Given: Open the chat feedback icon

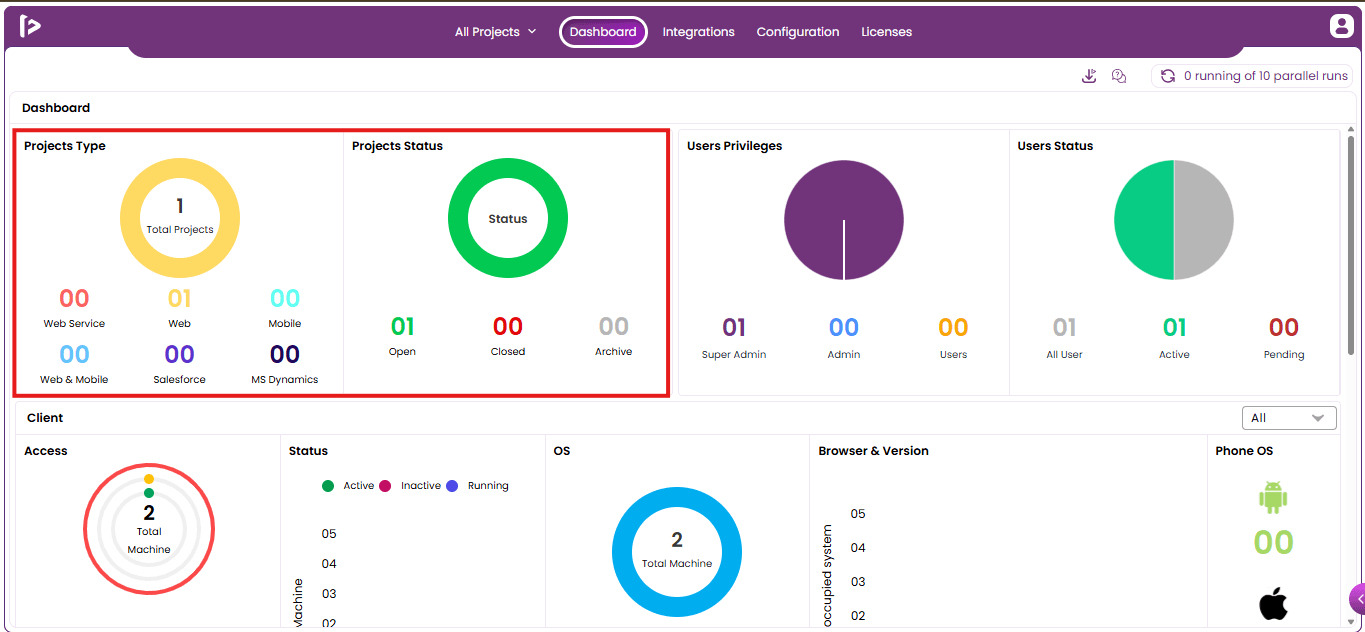Looking at the screenshot, I should pos(1119,76).
